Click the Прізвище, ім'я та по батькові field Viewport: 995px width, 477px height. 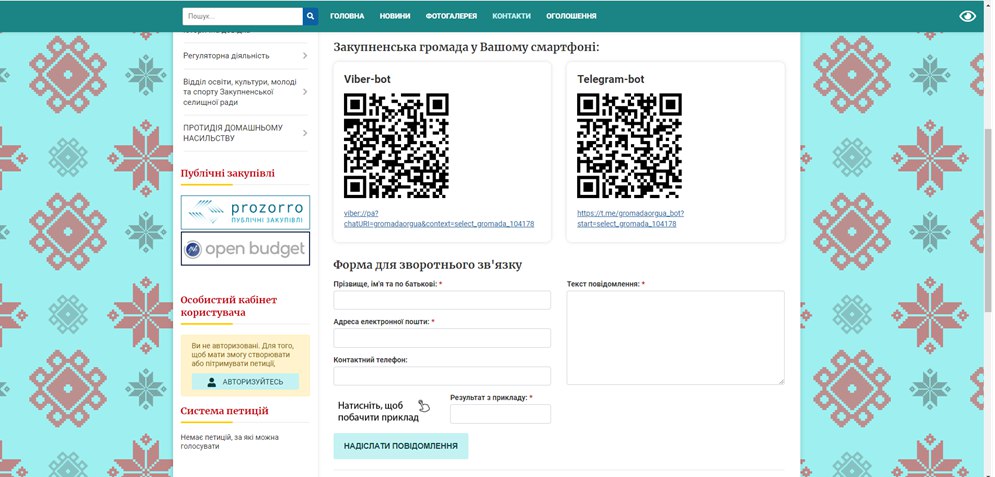pos(442,300)
